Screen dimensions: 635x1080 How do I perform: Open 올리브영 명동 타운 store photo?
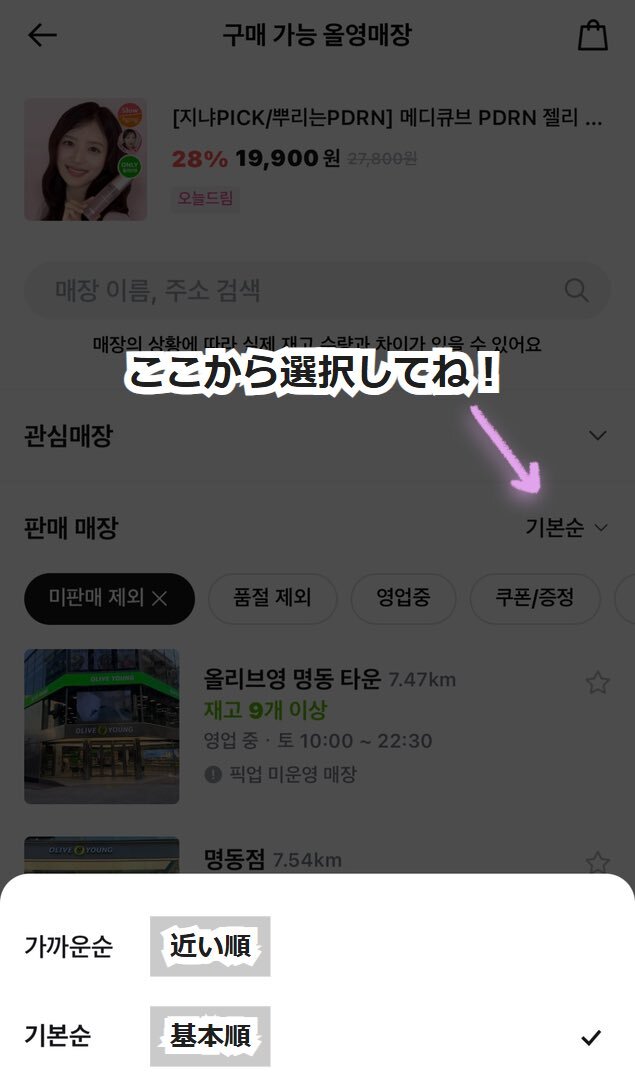102,726
